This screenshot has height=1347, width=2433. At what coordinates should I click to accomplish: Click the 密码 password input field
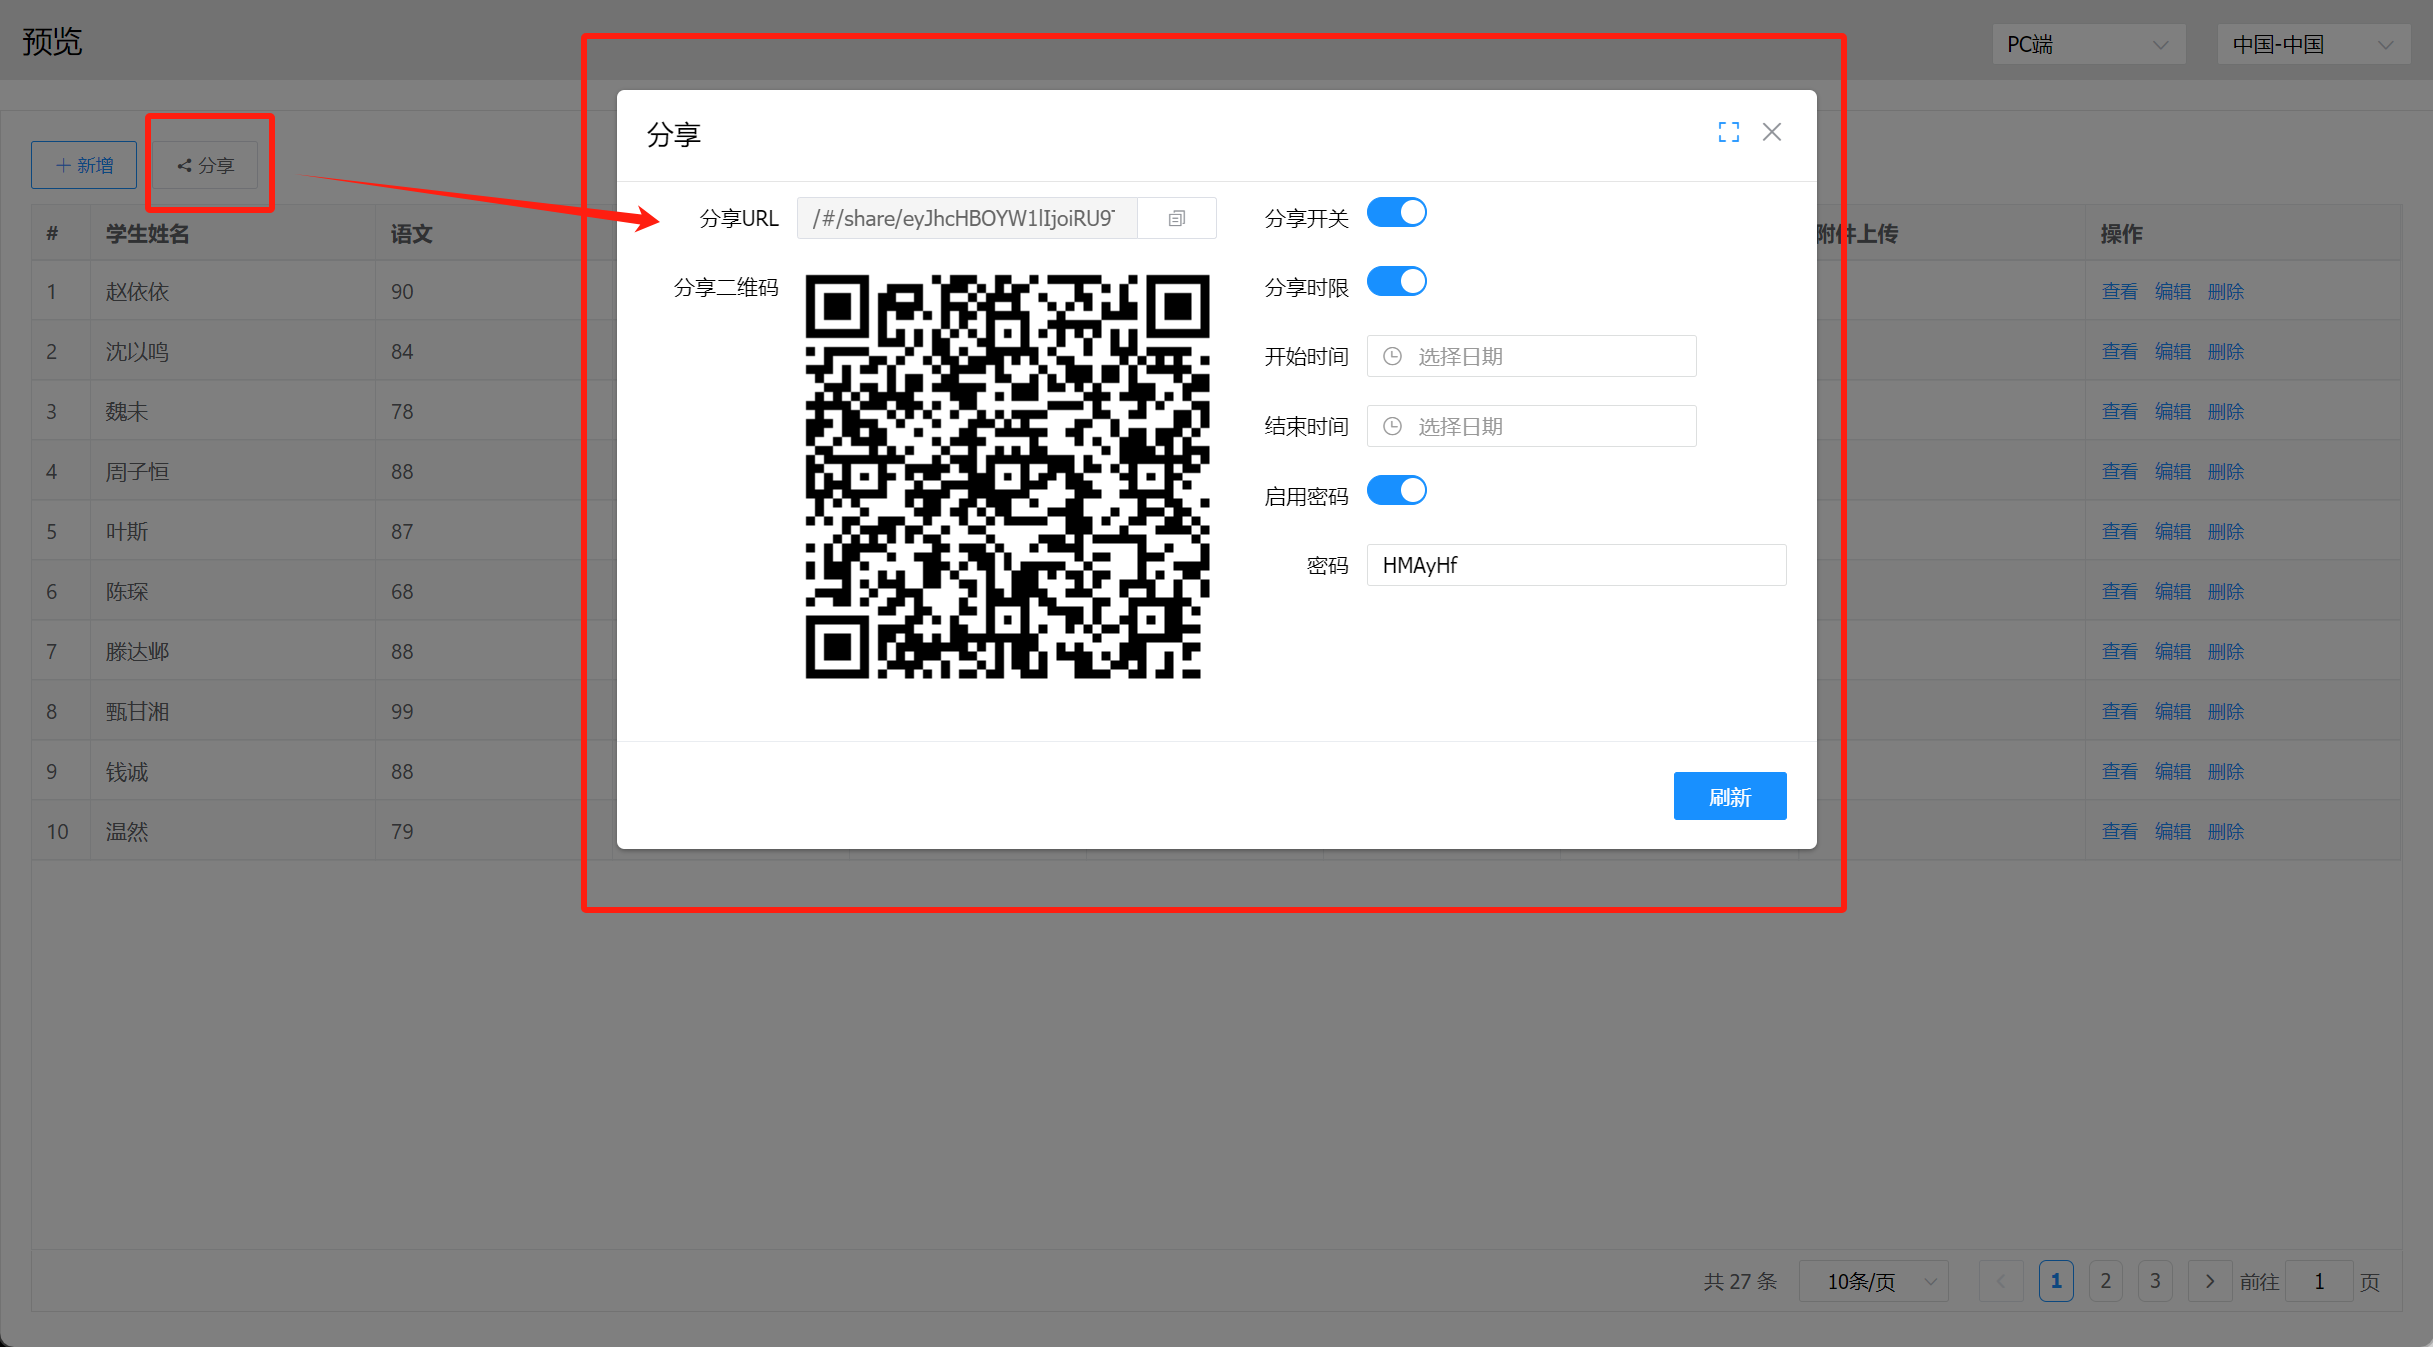click(1575, 565)
